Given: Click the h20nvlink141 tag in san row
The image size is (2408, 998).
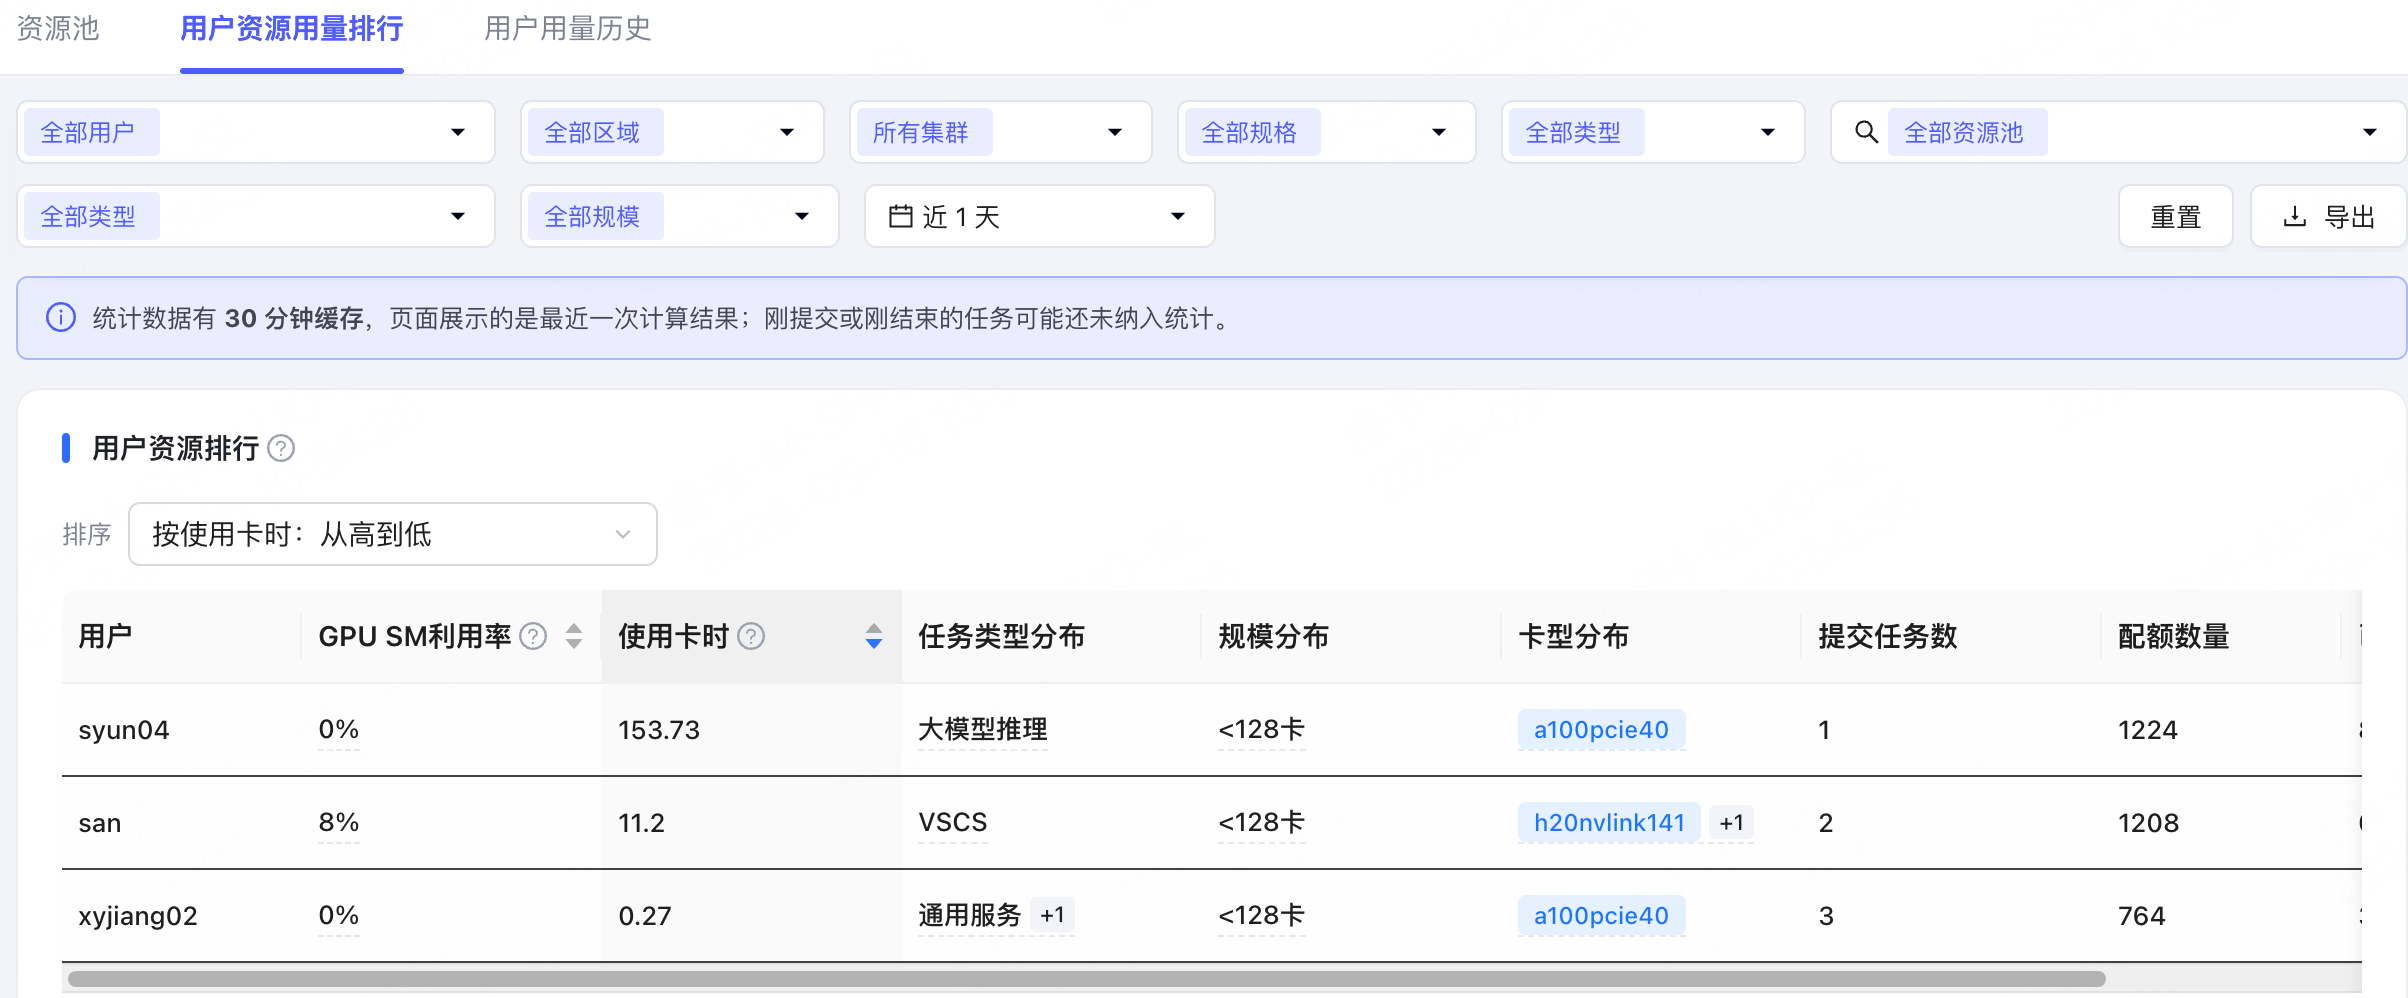Looking at the screenshot, I should coord(1609,823).
